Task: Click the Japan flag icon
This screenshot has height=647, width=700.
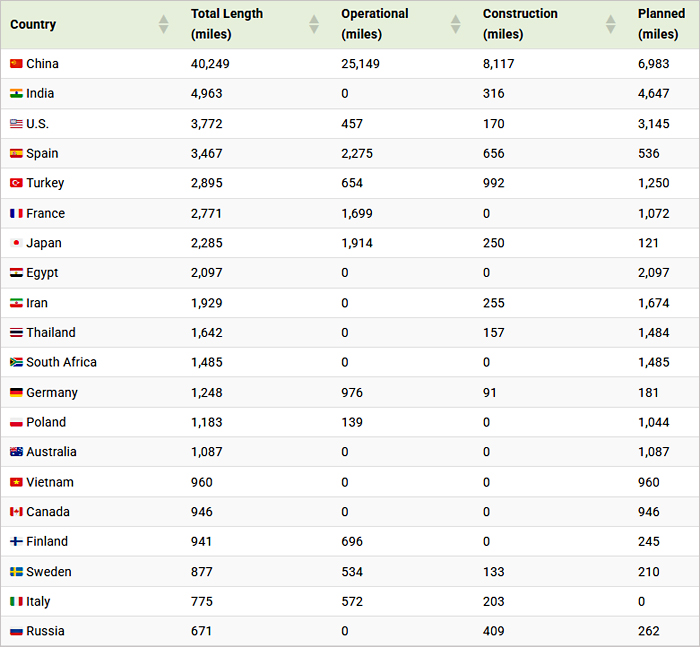Action: point(16,243)
